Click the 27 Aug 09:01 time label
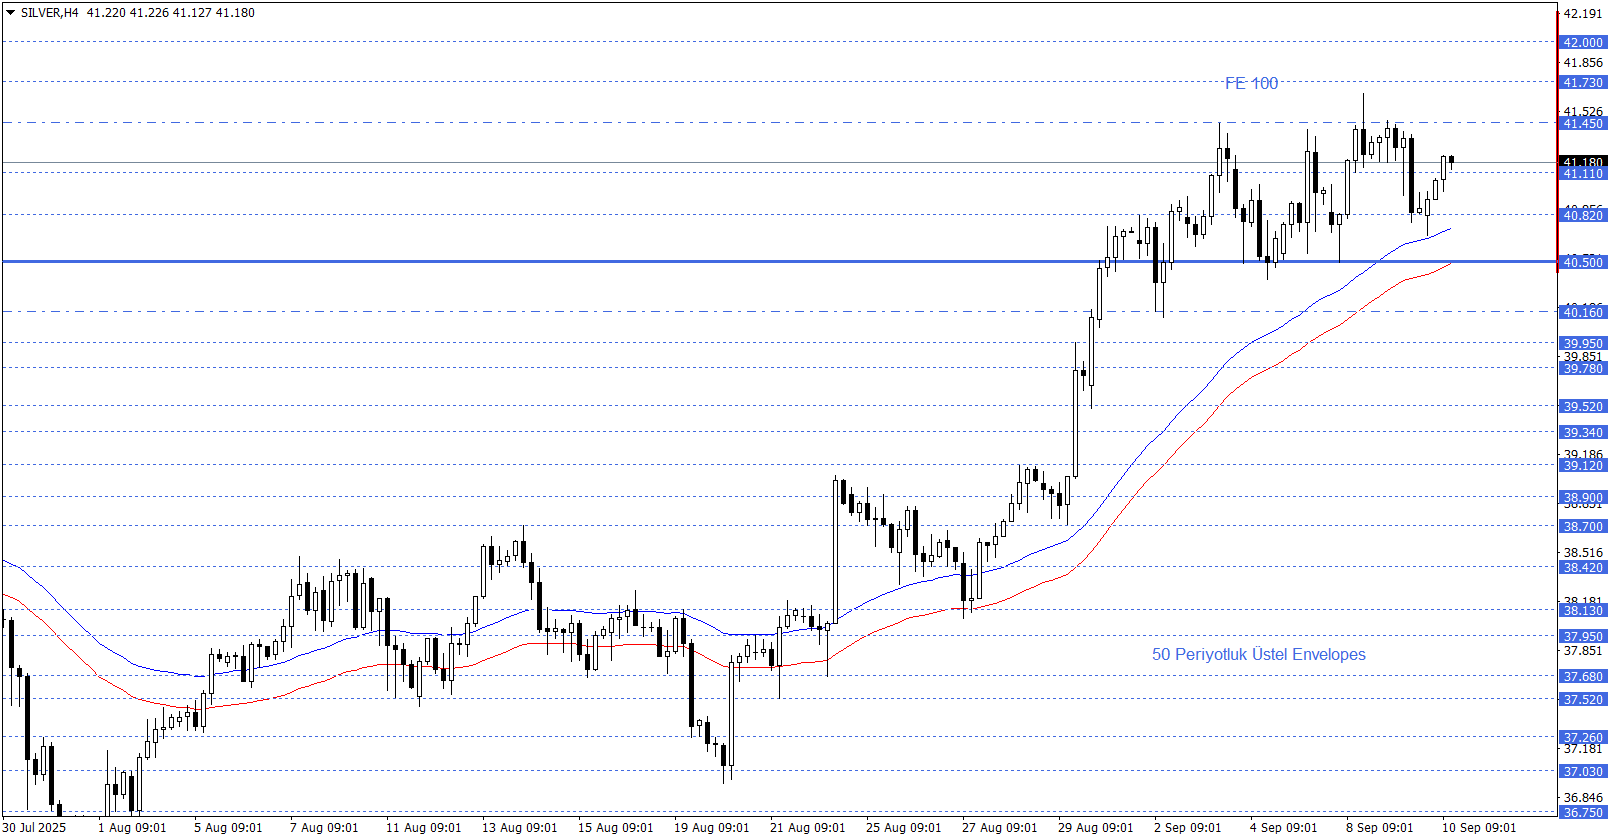1614x840 pixels. click(x=1000, y=828)
